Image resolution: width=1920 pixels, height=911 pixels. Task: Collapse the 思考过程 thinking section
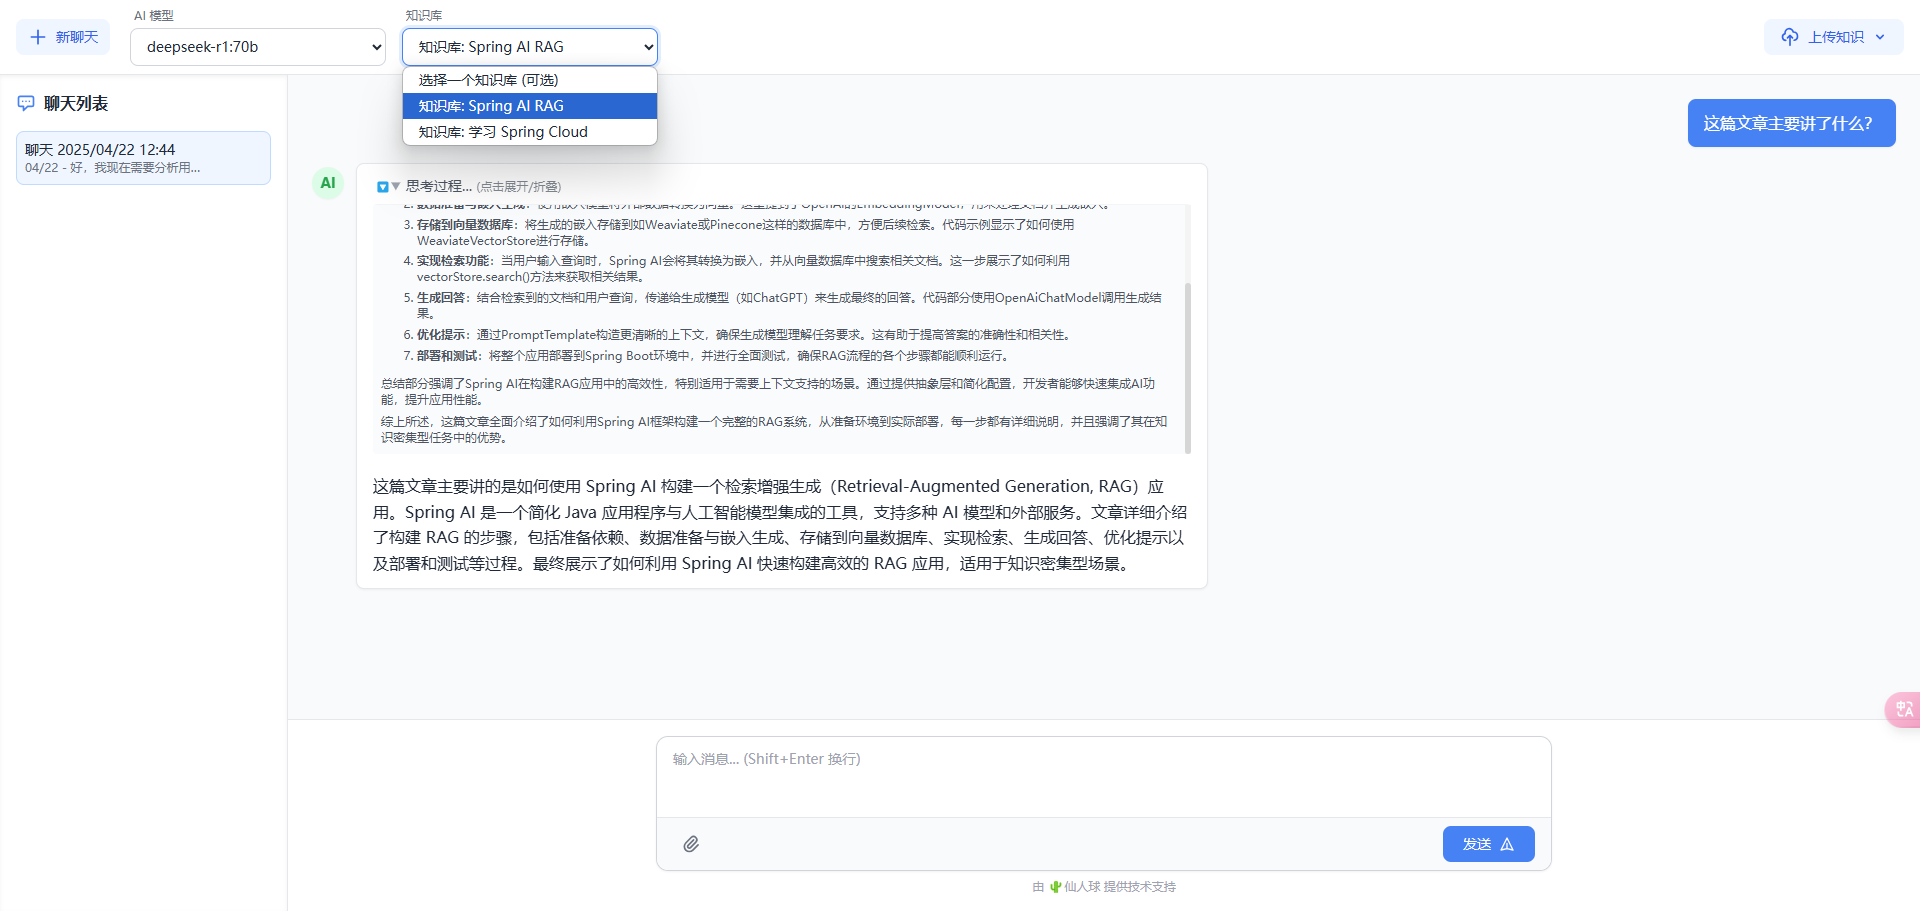468,186
